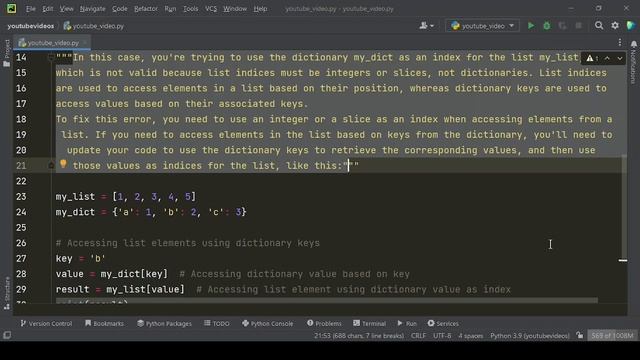Image resolution: width=640 pixels, height=360 pixels.
Task: Toggle the fold marker at line 21
Action: coord(51,165)
